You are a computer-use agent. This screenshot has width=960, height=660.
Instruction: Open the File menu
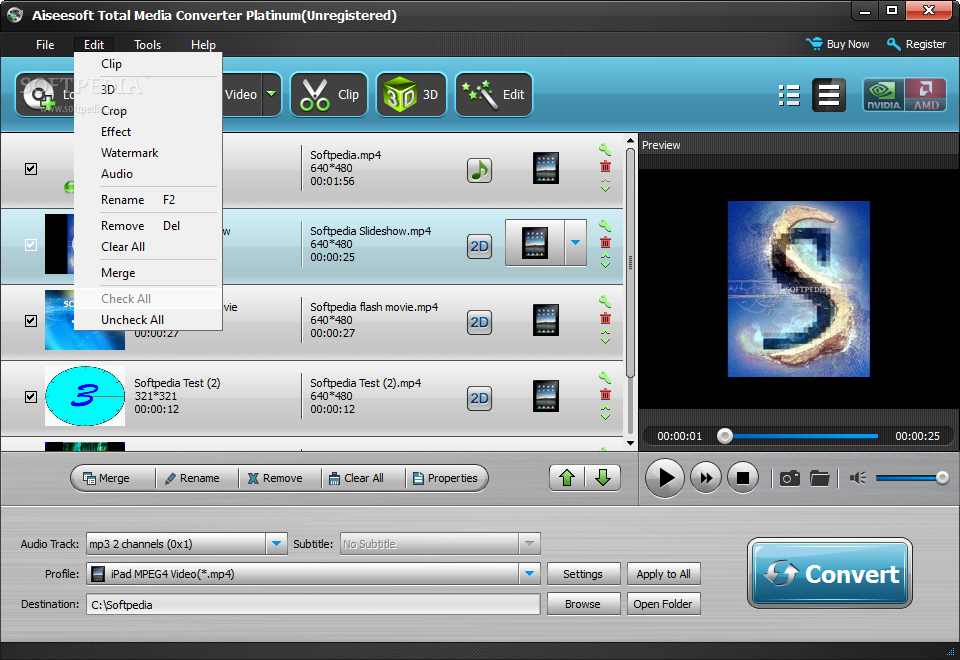pos(45,45)
